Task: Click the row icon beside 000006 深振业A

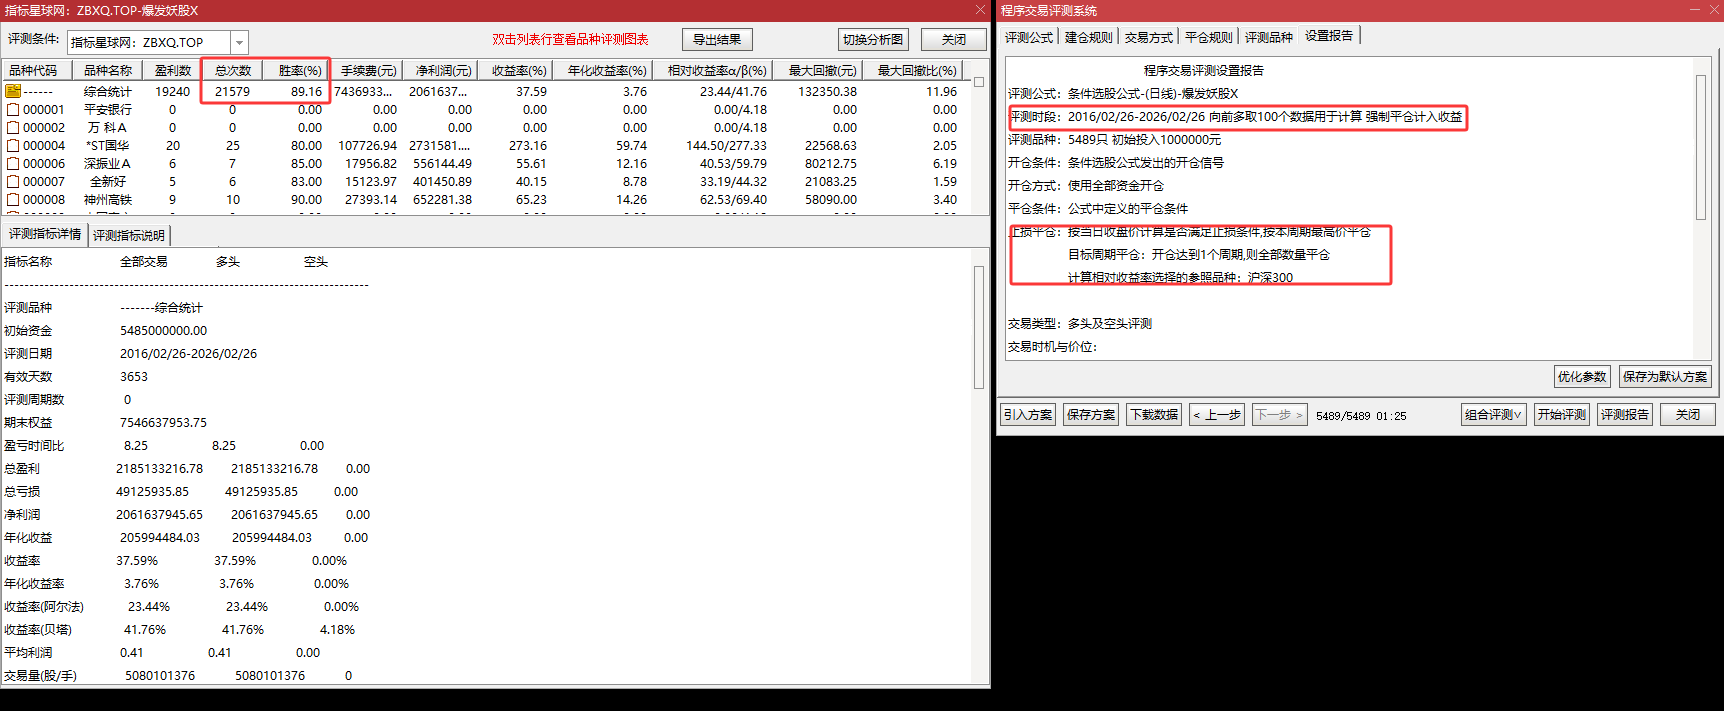Action: pos(13,164)
